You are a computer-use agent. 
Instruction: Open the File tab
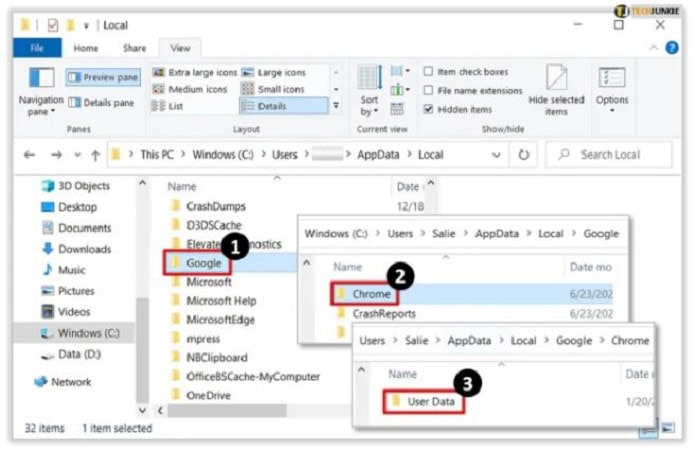[x=37, y=48]
